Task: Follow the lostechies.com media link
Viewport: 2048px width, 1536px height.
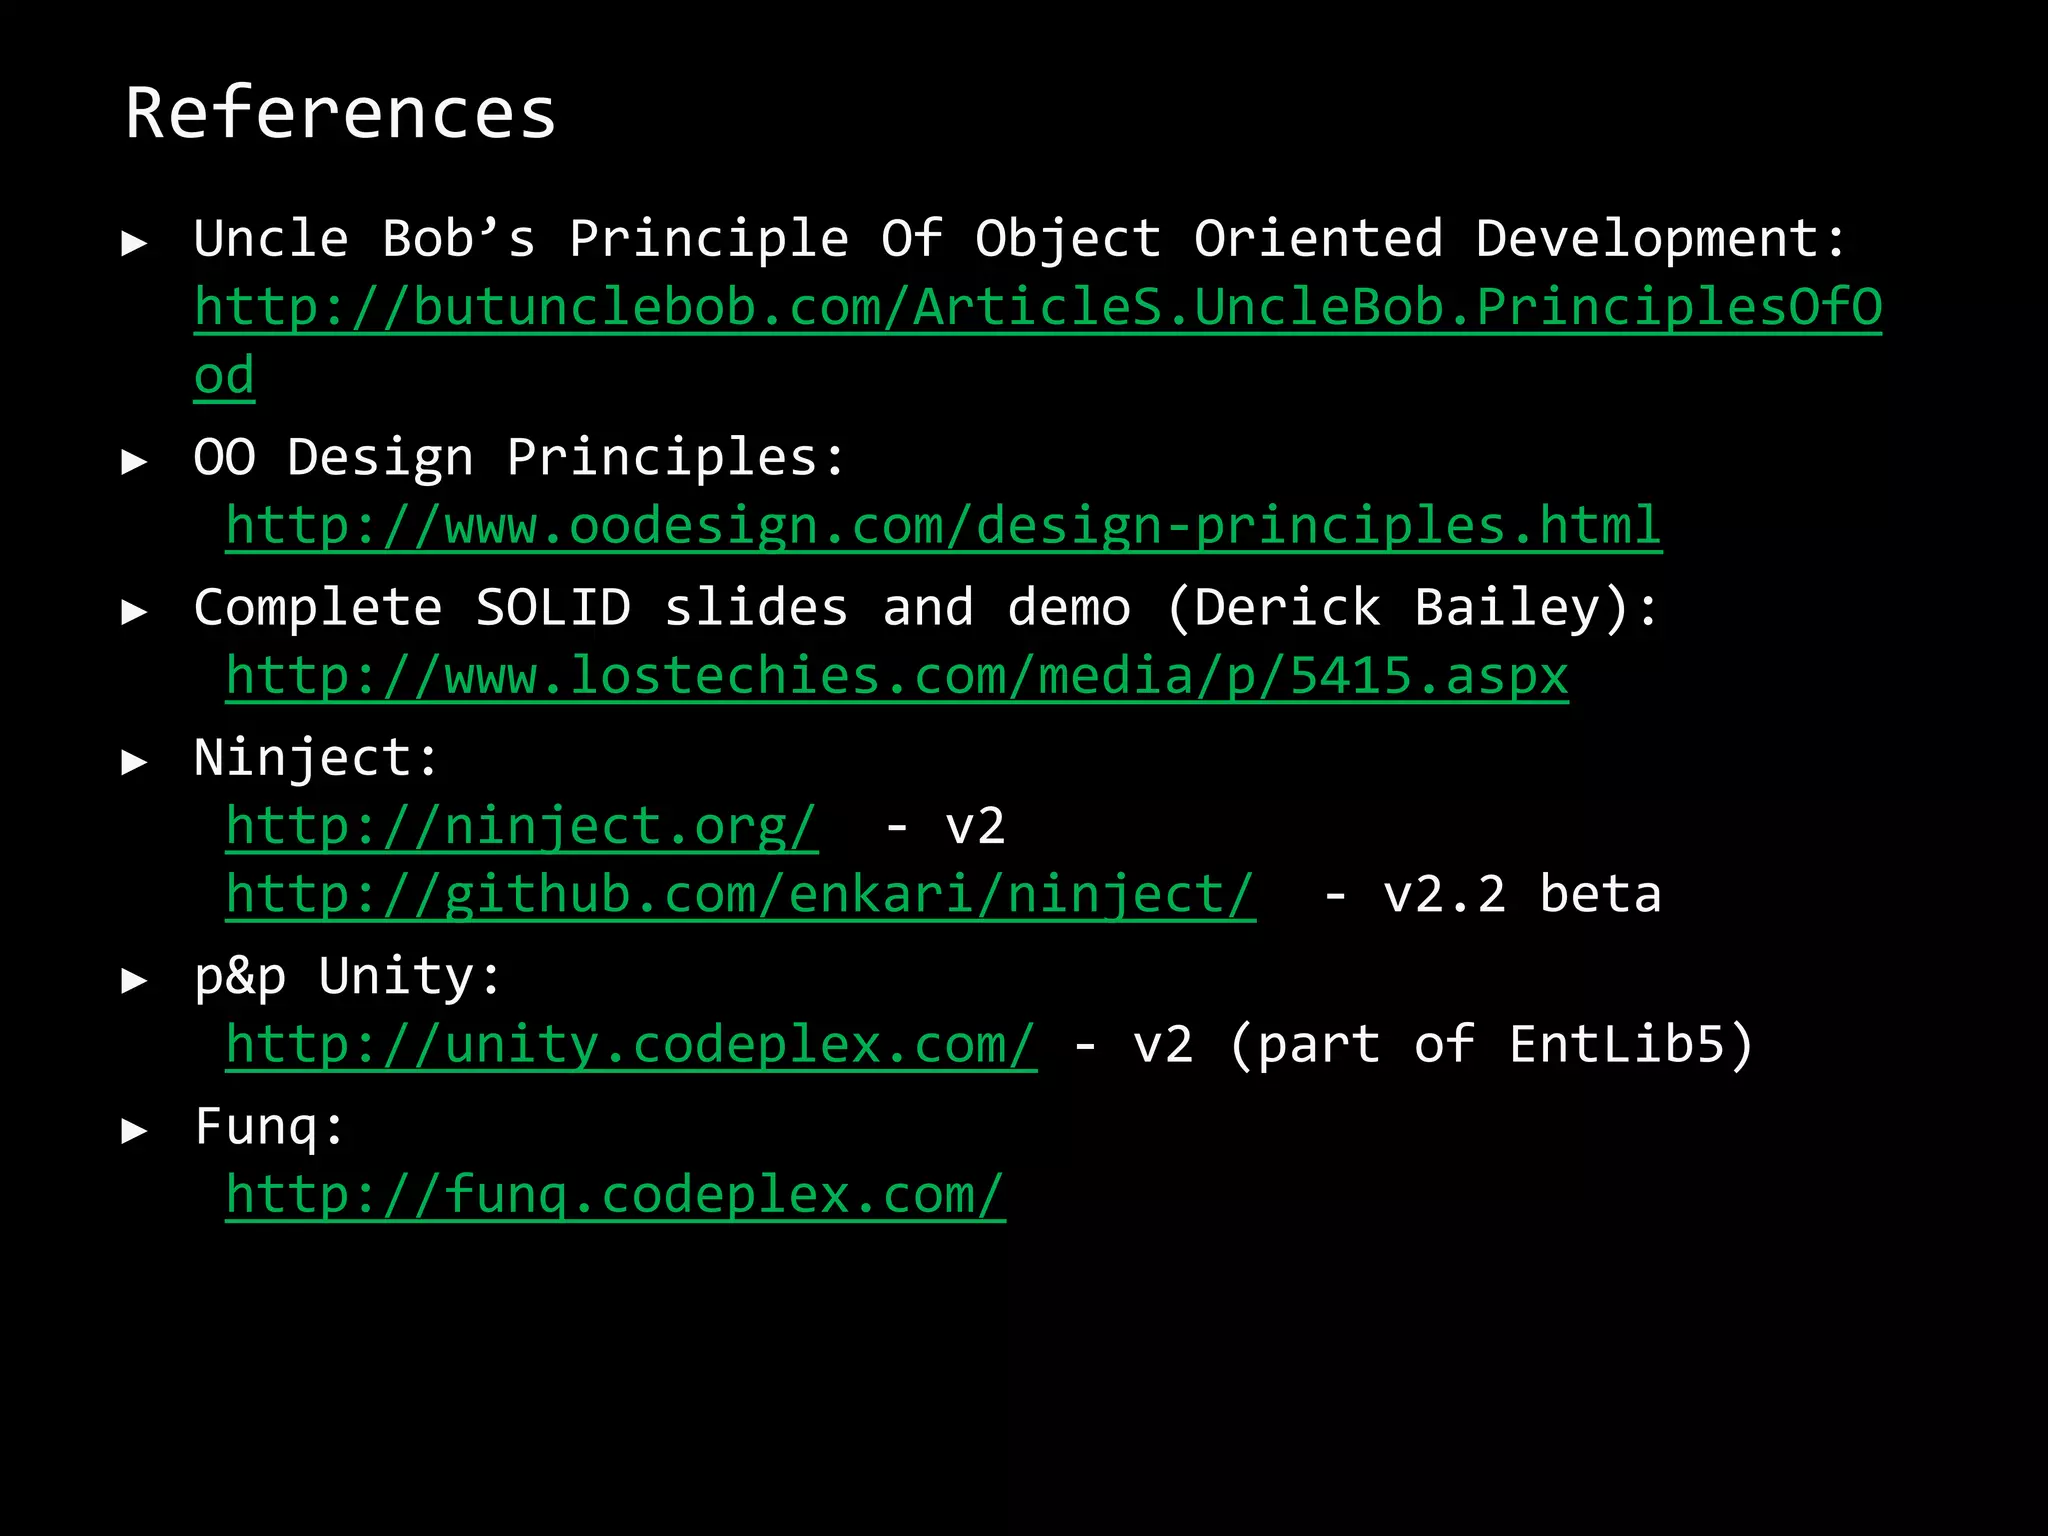Action: pos(897,676)
